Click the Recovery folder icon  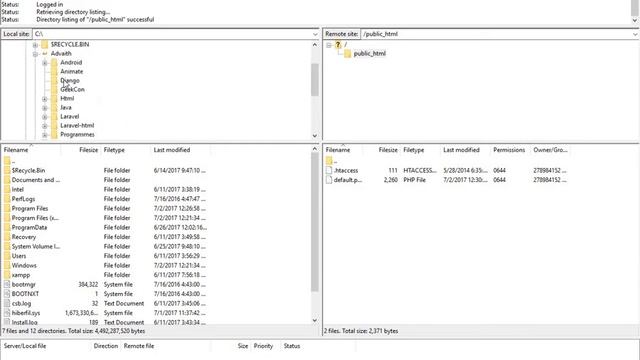pyautogui.click(x=7, y=237)
